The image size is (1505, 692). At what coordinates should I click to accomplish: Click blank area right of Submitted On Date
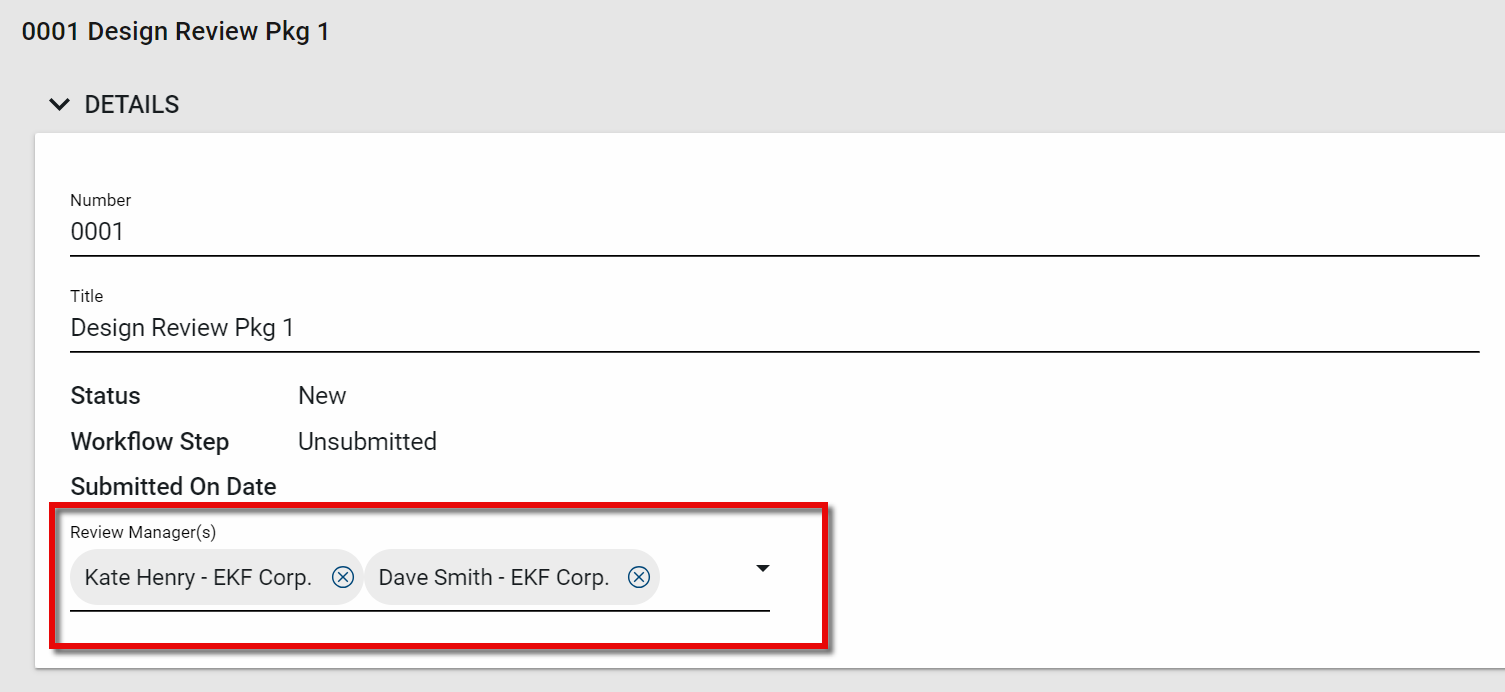coord(700,487)
